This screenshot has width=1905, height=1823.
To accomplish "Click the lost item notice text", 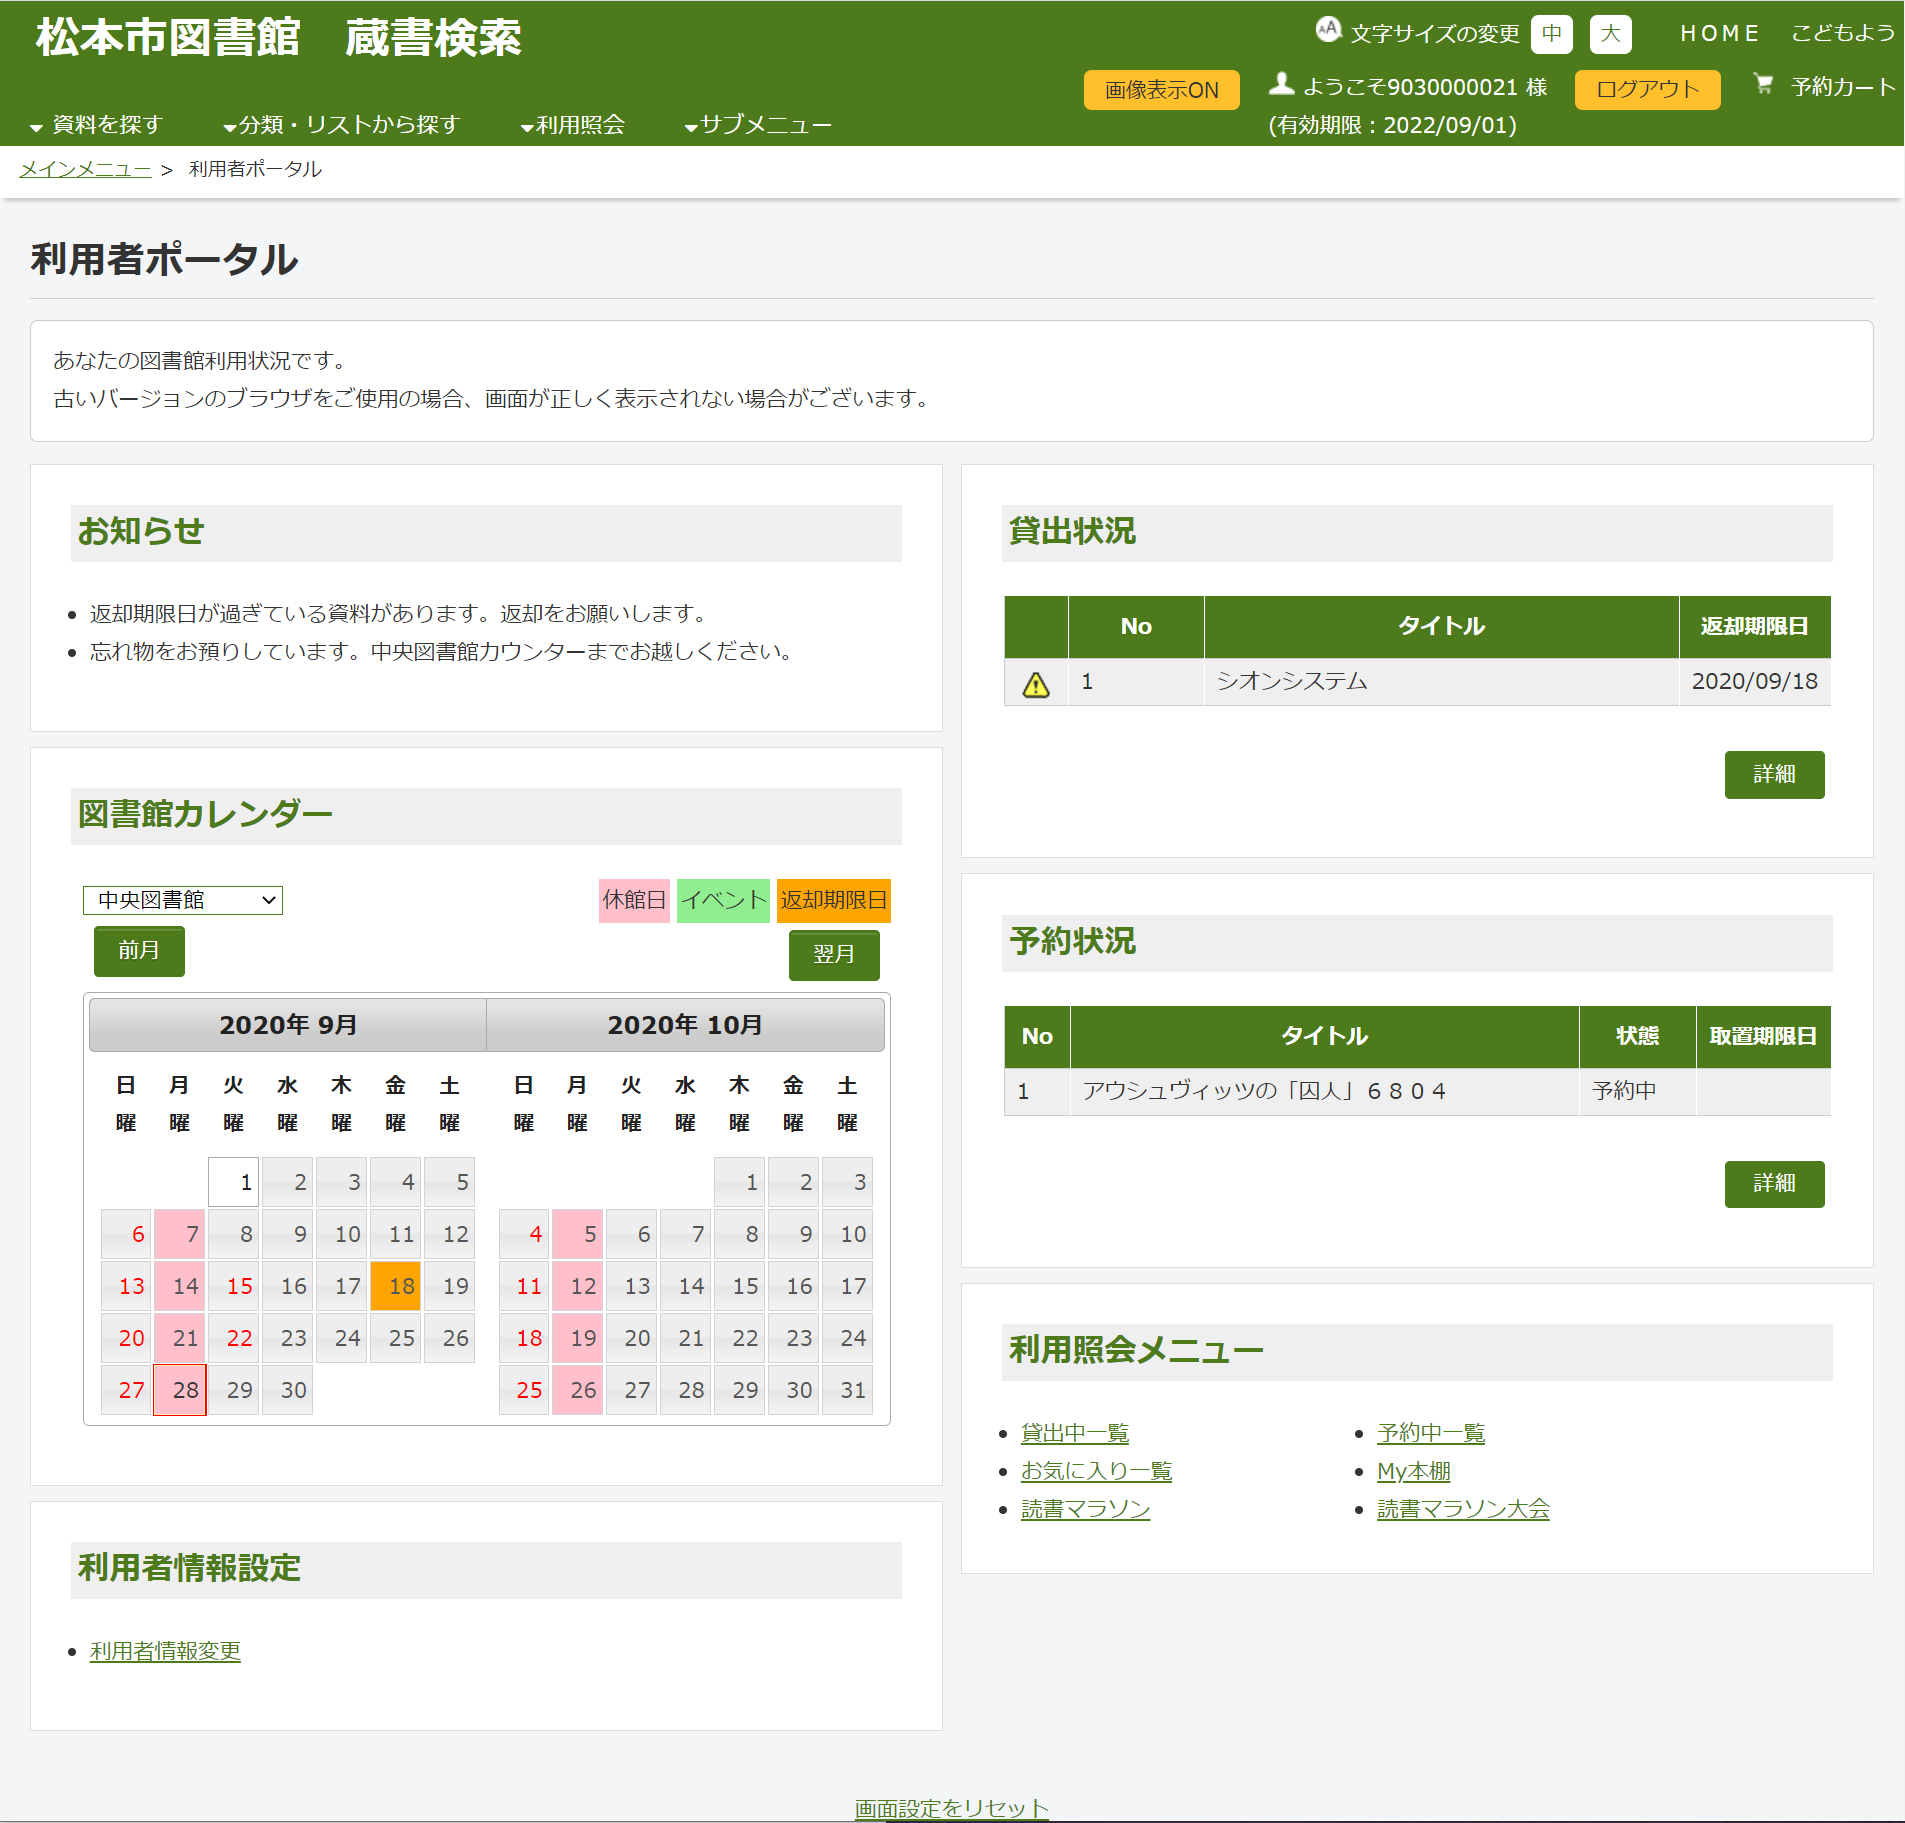I will (443, 651).
